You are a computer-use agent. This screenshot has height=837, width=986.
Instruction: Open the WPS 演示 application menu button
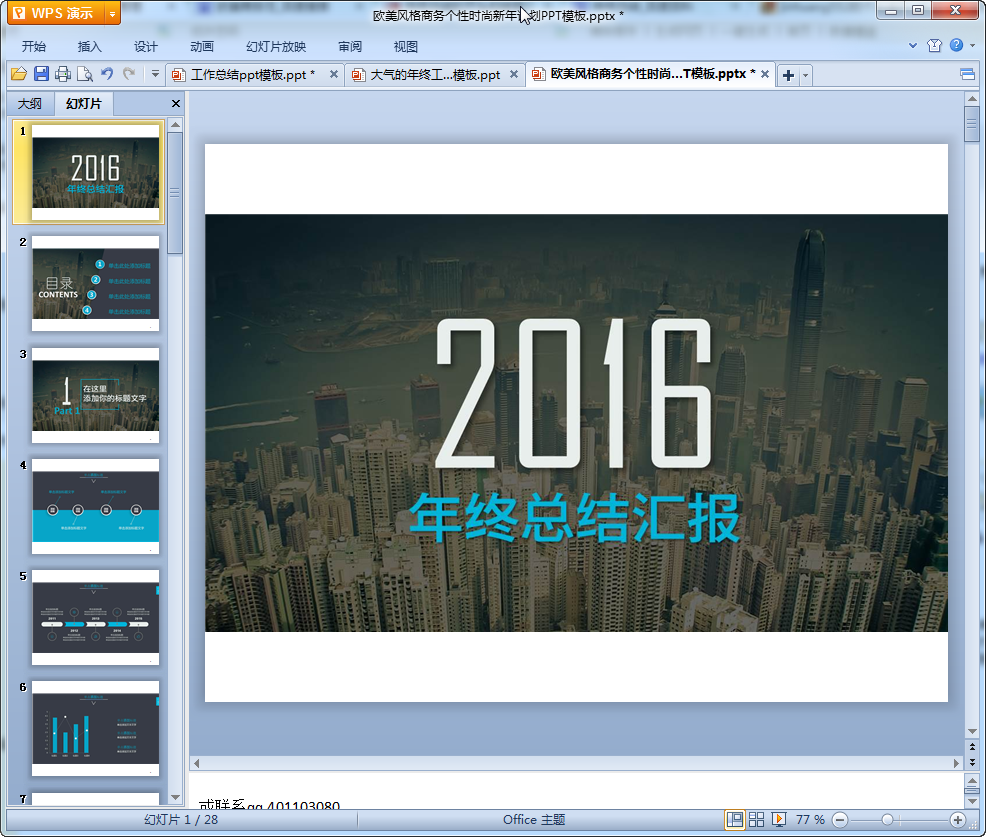pyautogui.click(x=57, y=13)
